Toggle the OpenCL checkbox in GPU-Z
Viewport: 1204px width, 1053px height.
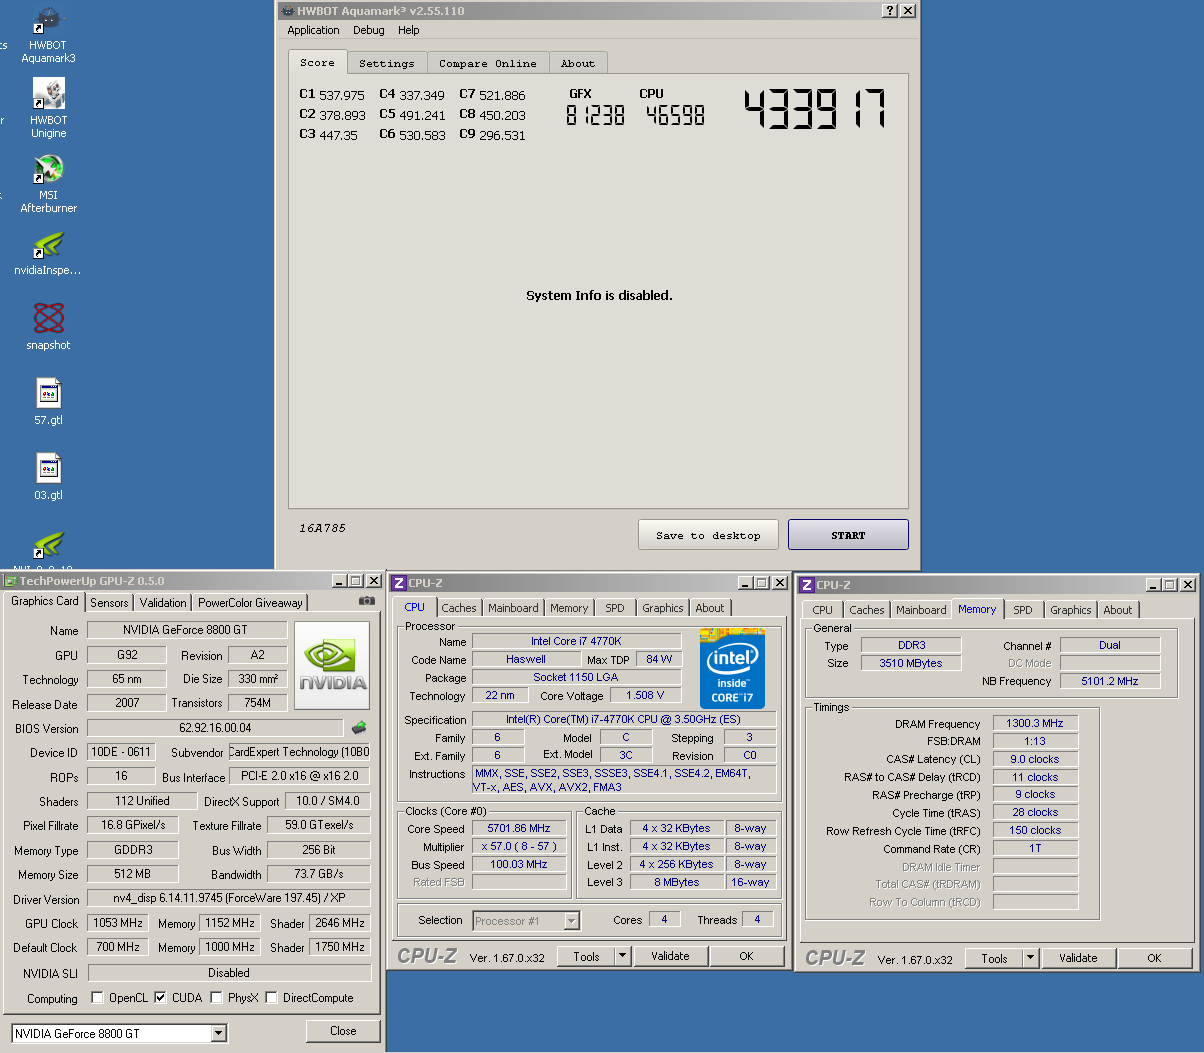click(97, 997)
